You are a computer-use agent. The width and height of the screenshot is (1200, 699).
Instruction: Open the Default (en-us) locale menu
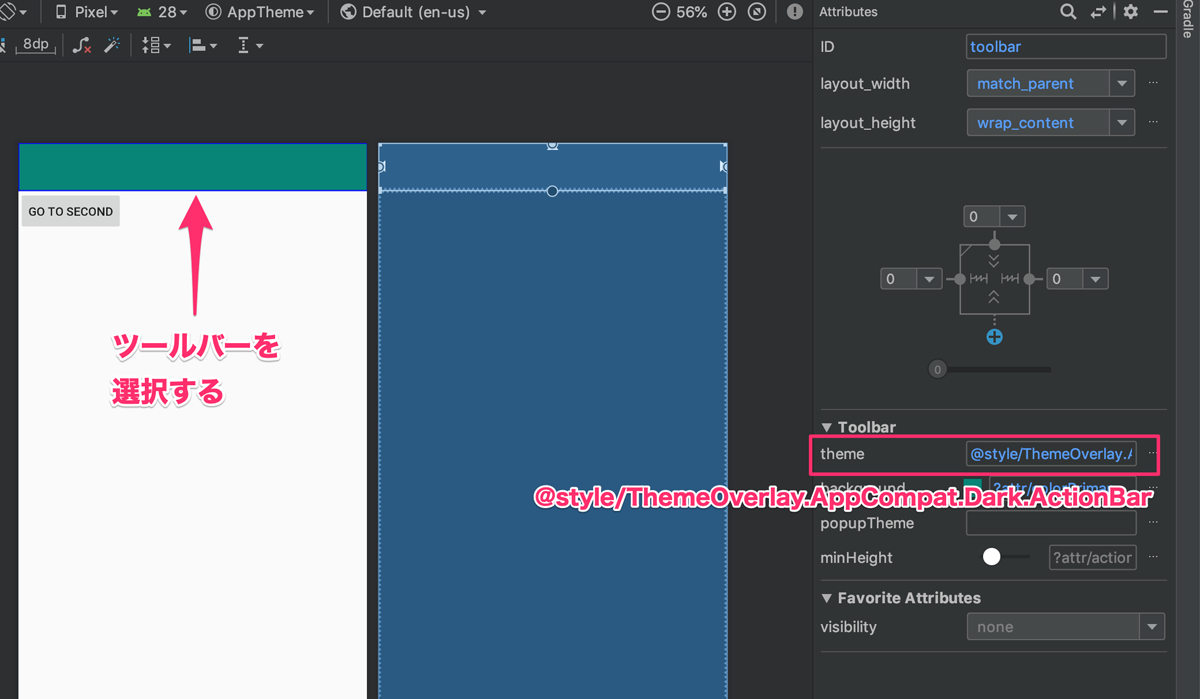coord(413,12)
